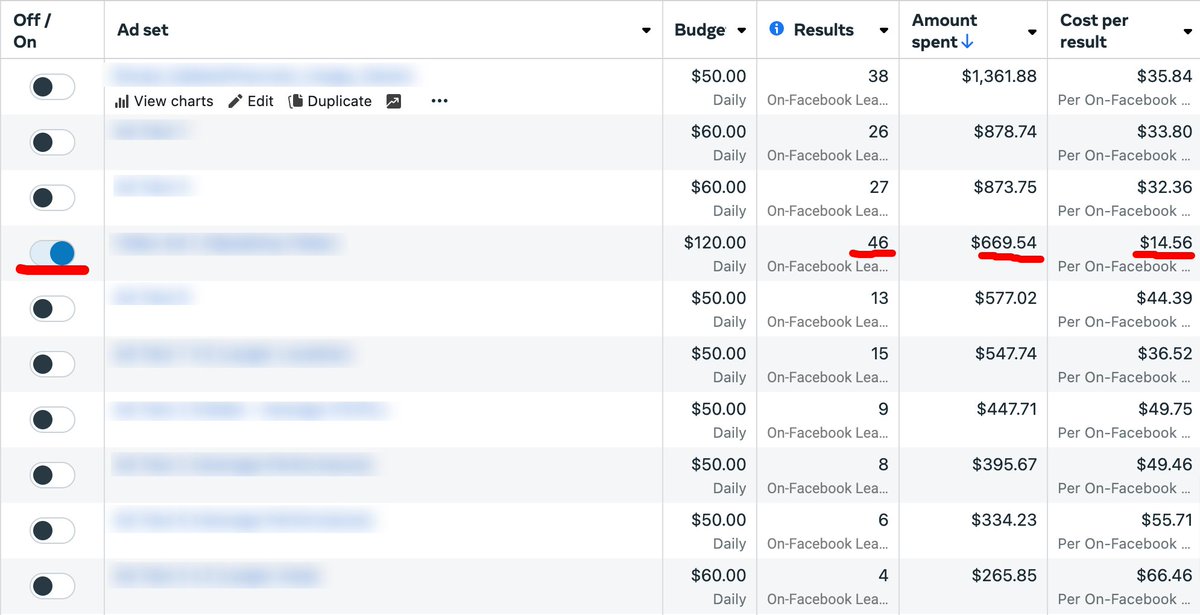
Task: Click the $334.23 amount spent cell
Action: click(x=1005, y=520)
